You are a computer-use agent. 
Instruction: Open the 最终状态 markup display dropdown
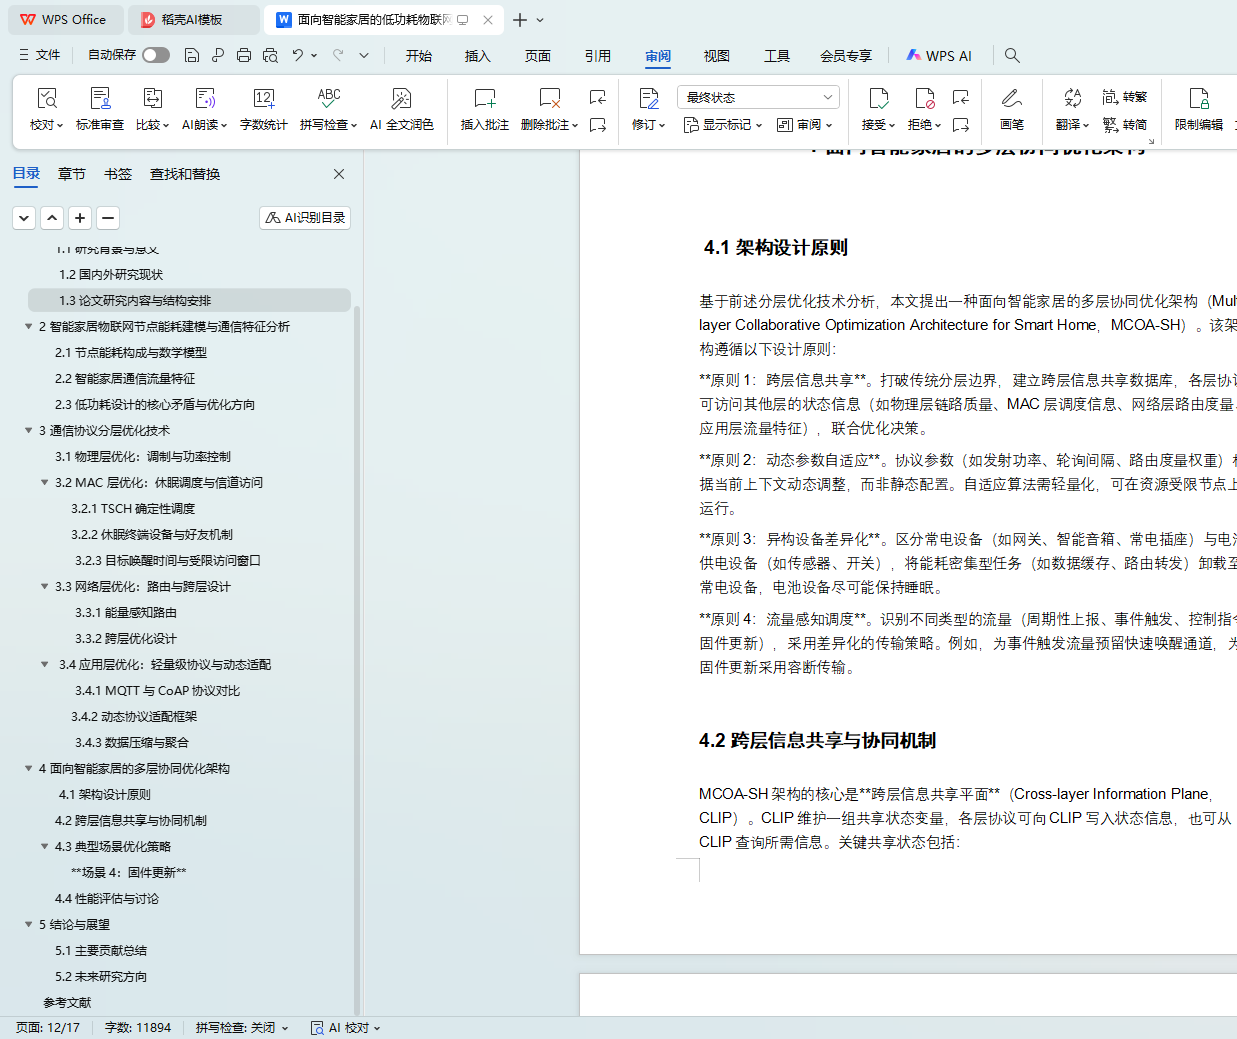pos(758,97)
